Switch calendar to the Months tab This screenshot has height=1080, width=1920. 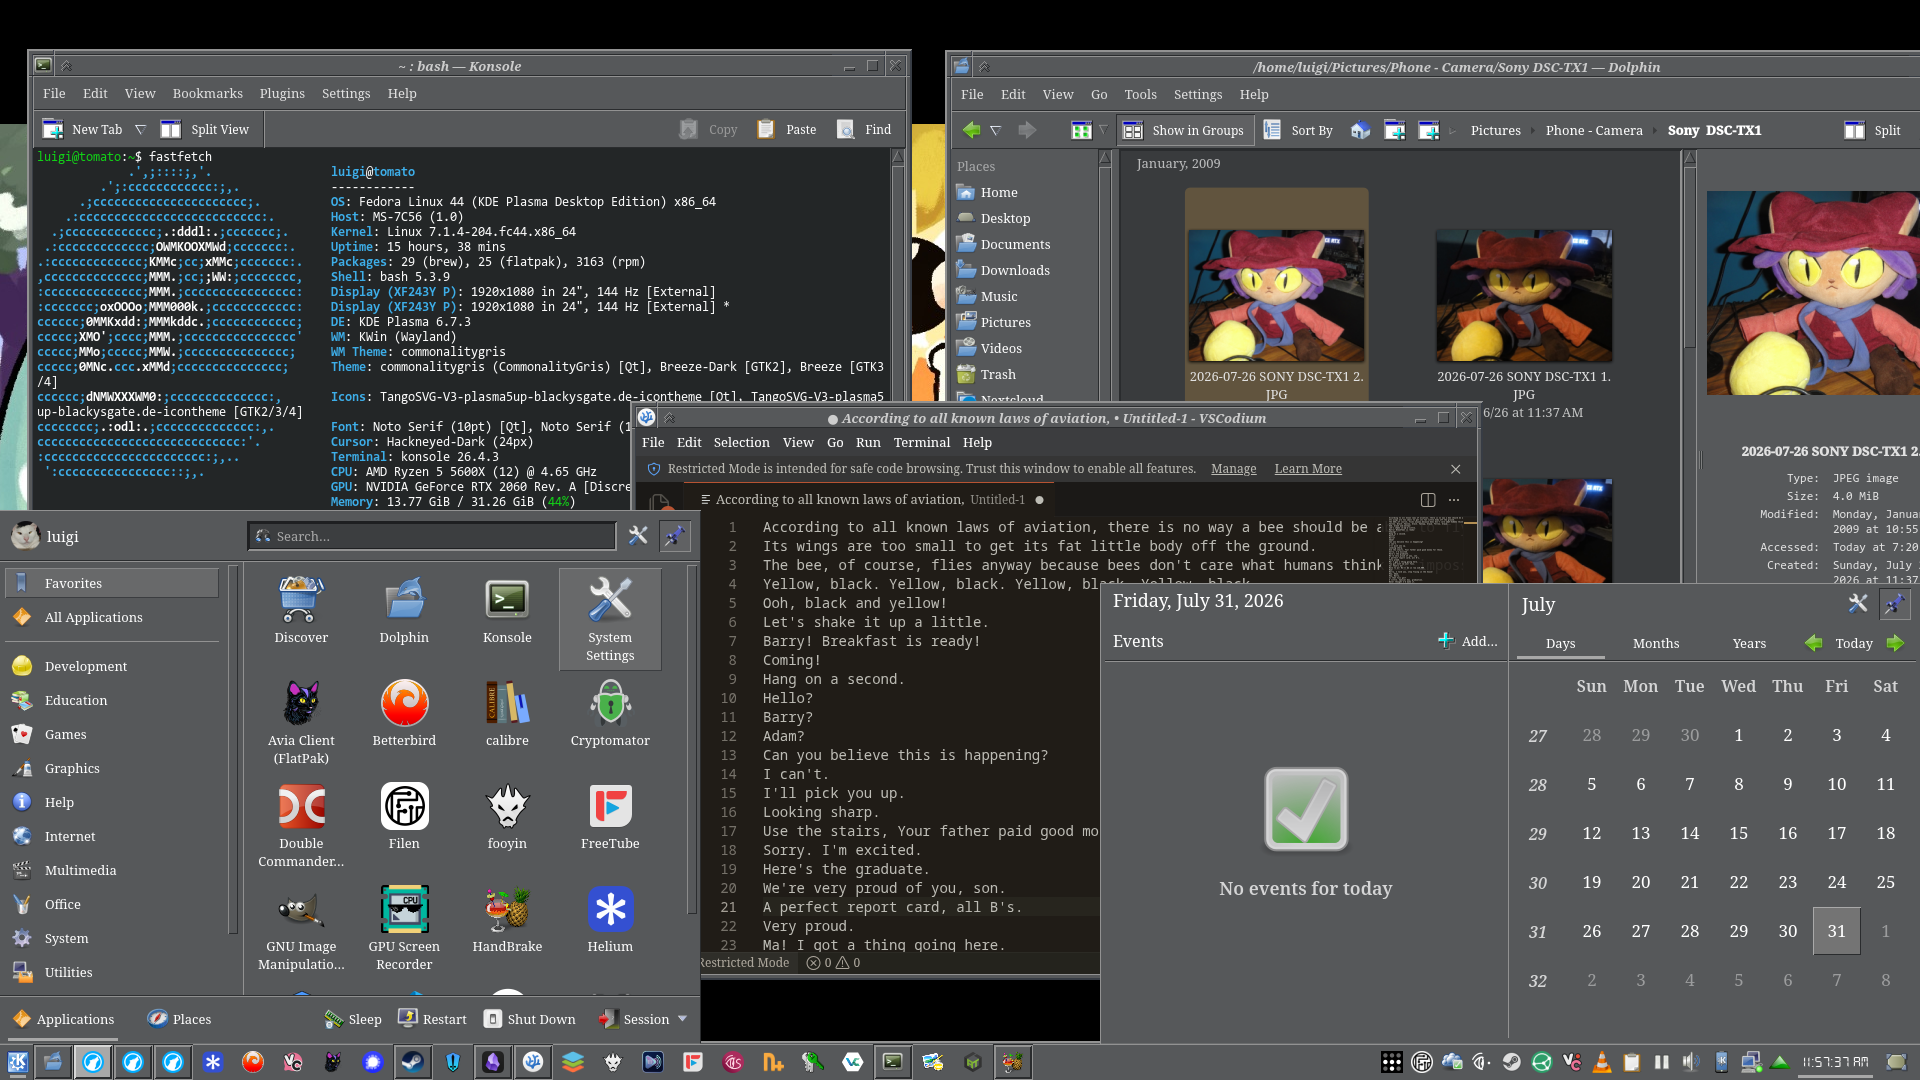(1656, 643)
